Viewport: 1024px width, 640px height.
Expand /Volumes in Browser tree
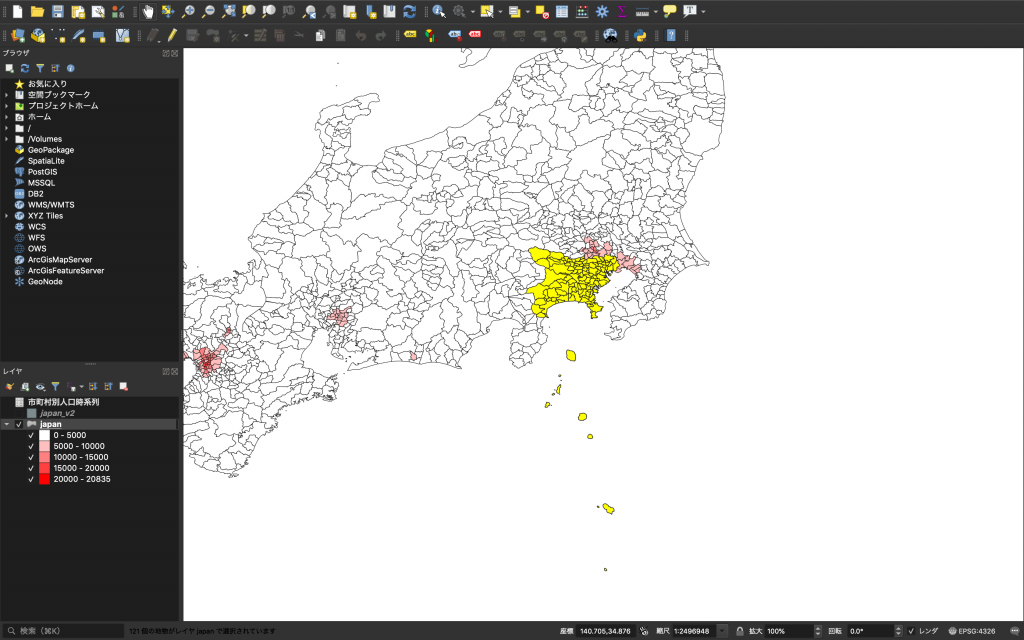(x=7, y=139)
